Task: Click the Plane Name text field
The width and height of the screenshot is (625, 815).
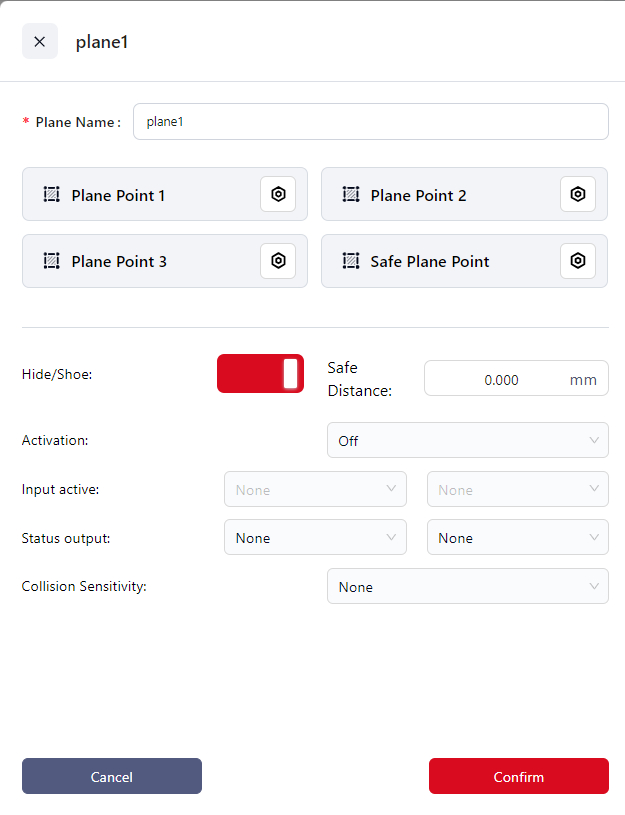Action: [x=370, y=122]
